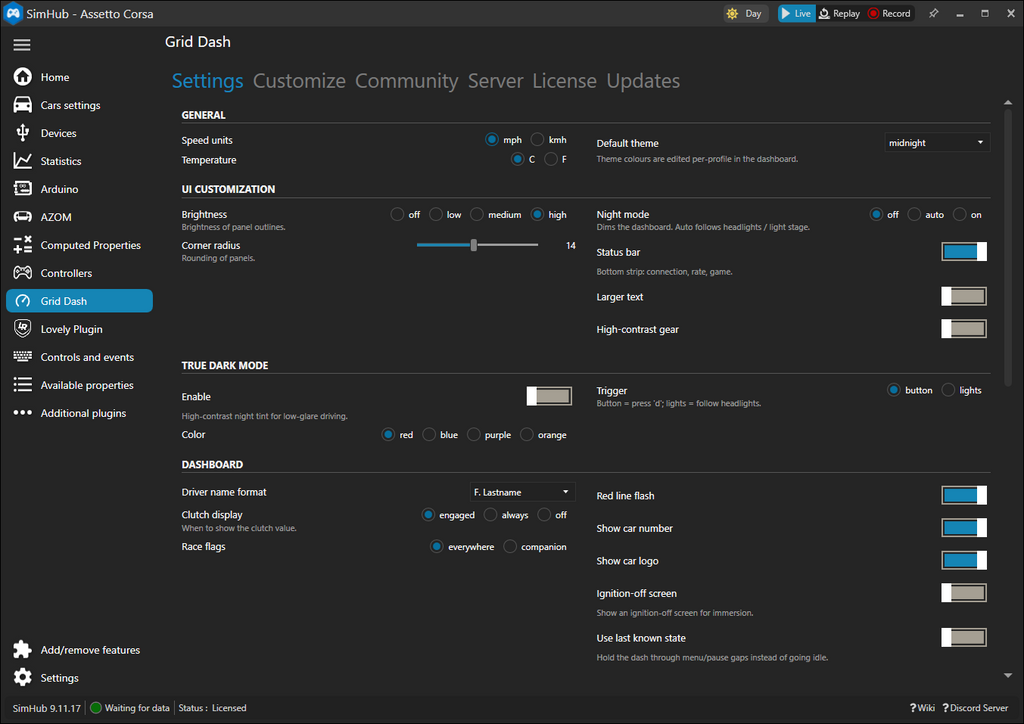Open the Day mode selector

(x=745, y=13)
